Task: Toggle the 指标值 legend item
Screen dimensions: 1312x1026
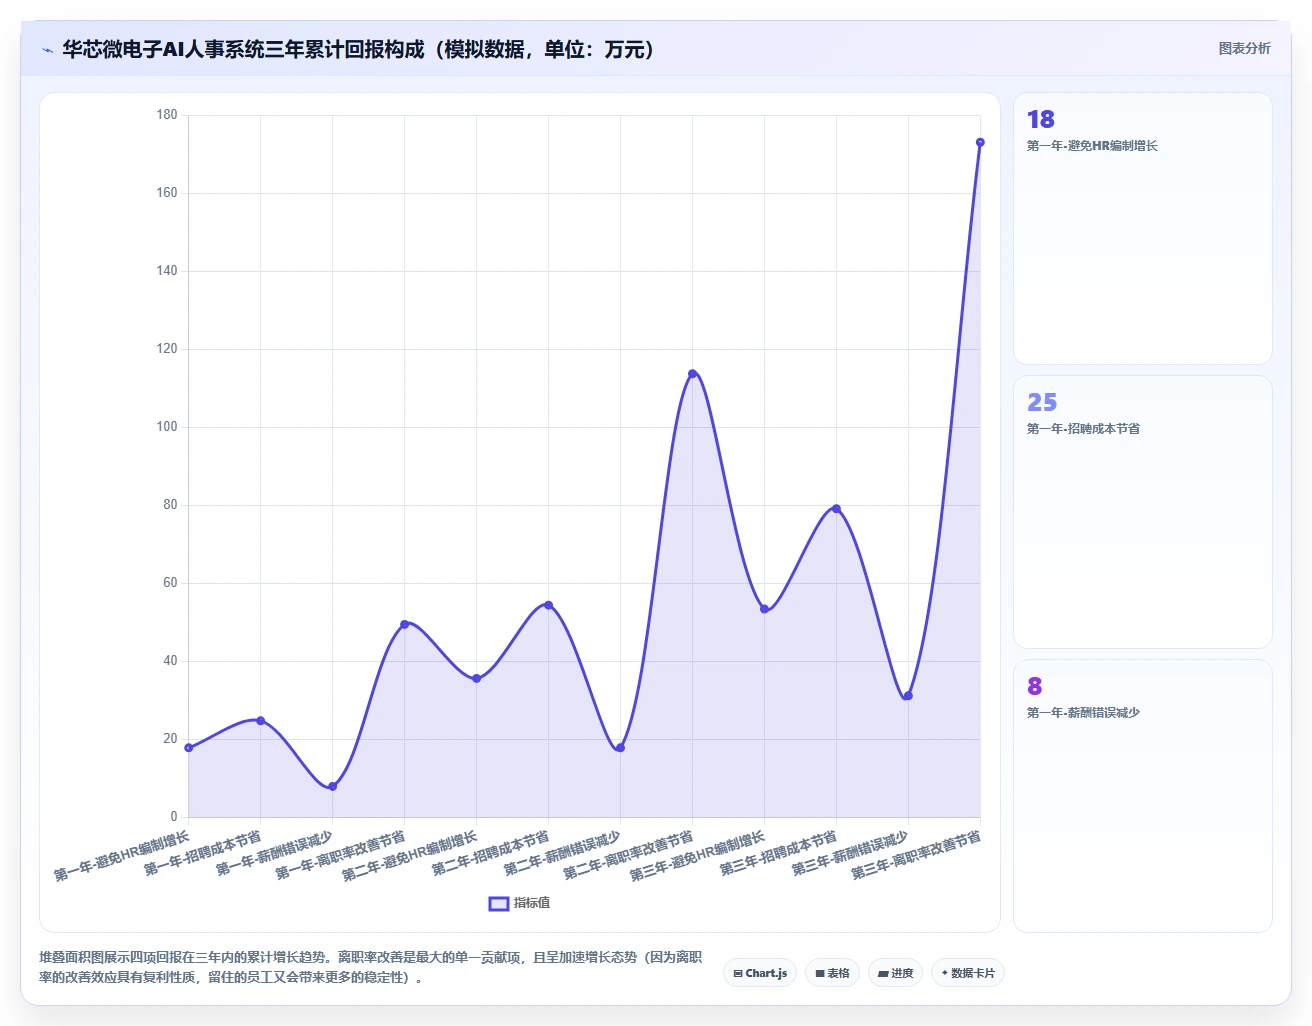Action: [x=519, y=903]
